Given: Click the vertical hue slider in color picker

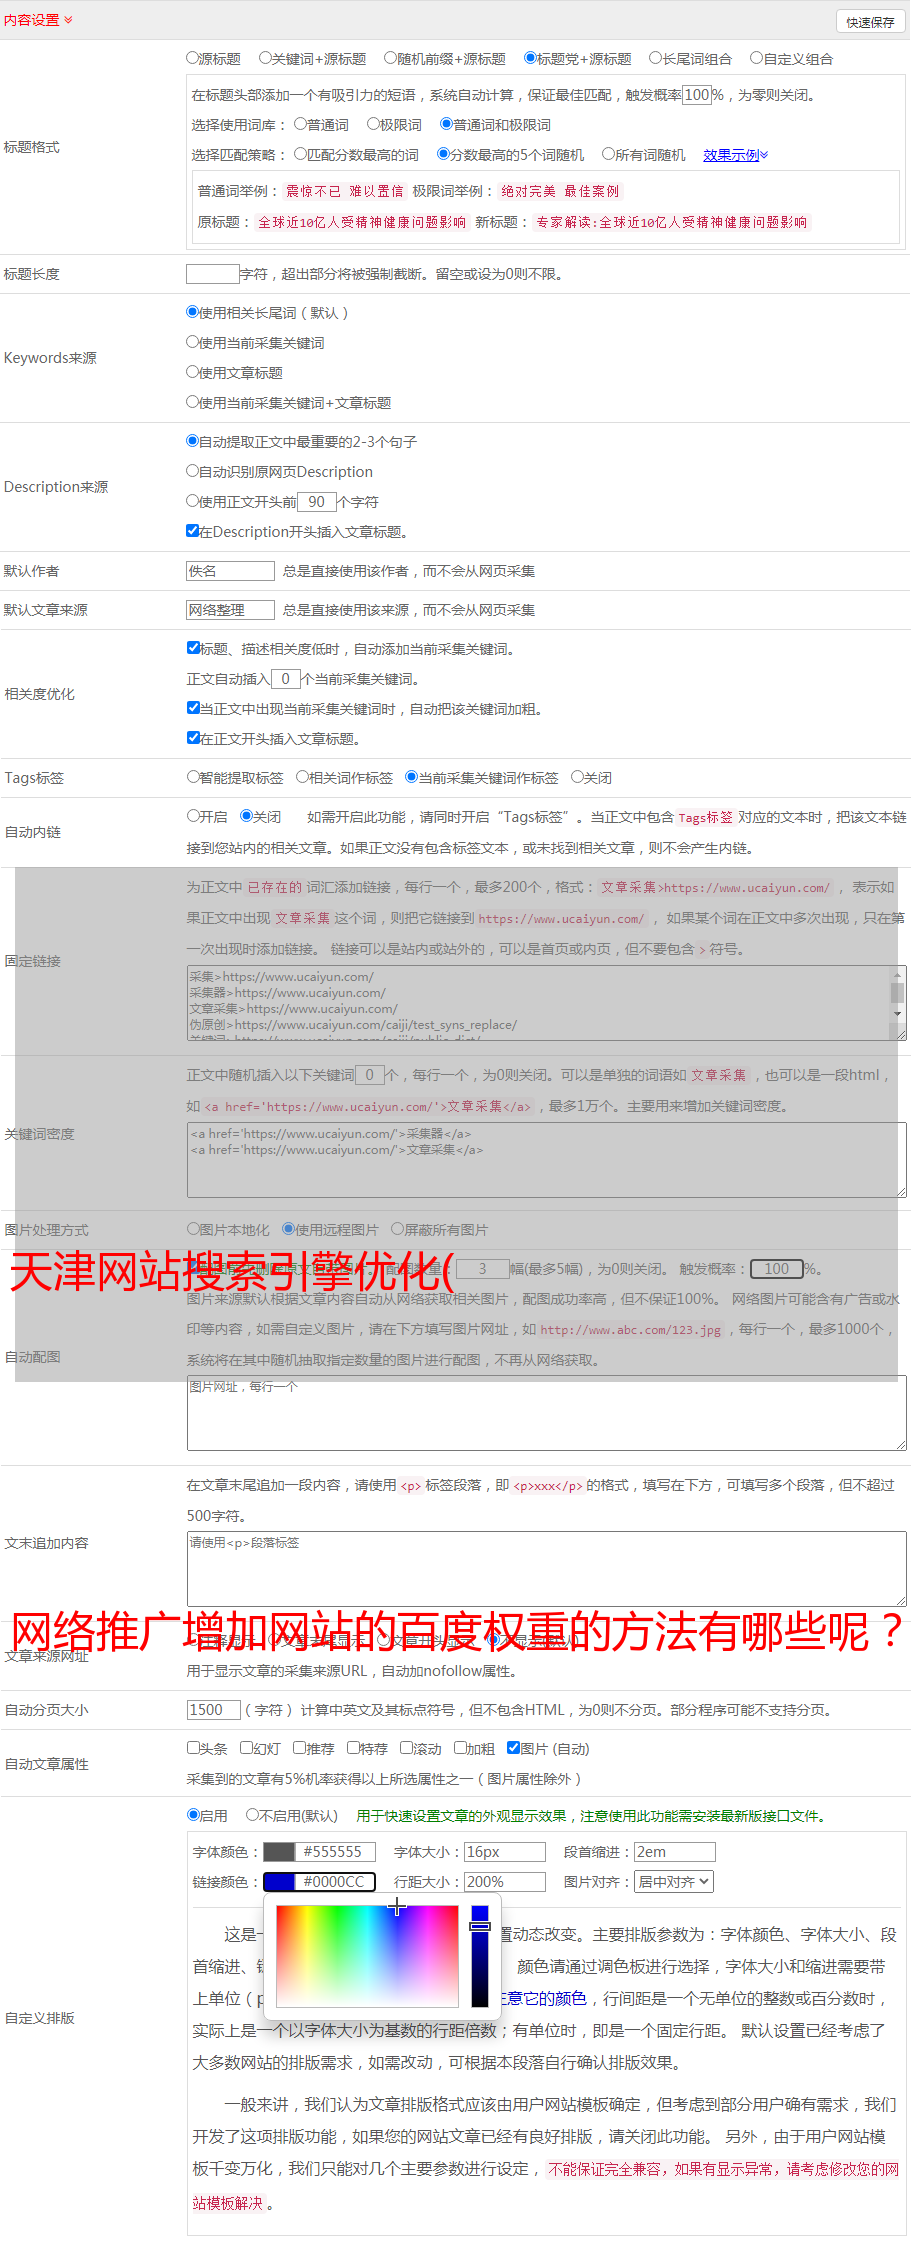Looking at the screenshot, I should (x=480, y=1956).
